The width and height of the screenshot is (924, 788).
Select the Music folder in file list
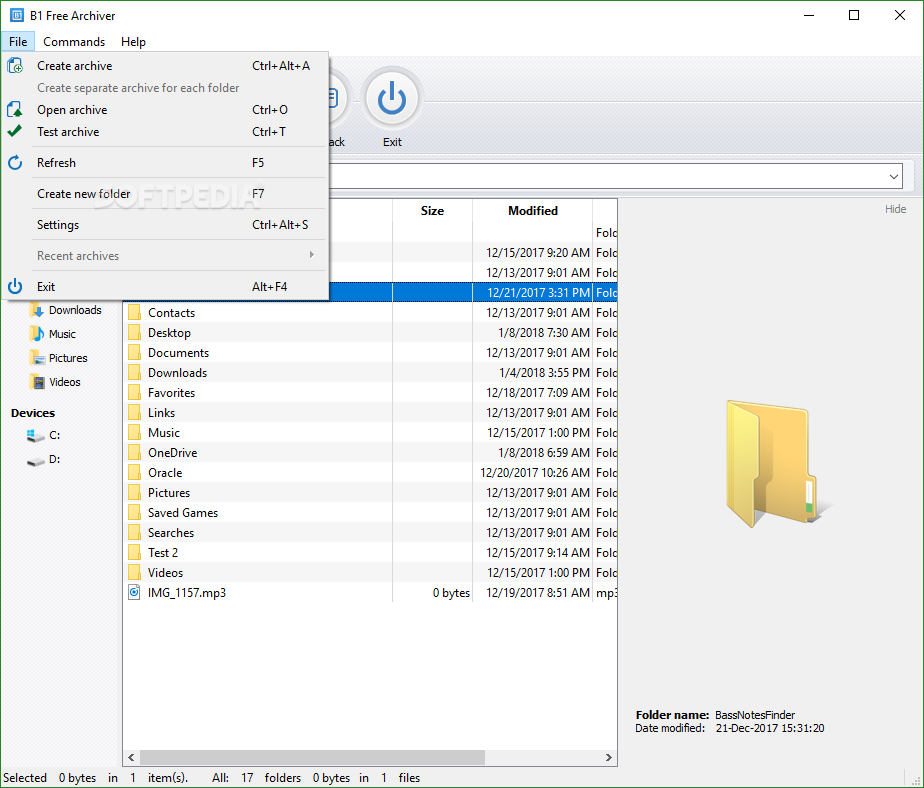370,433
